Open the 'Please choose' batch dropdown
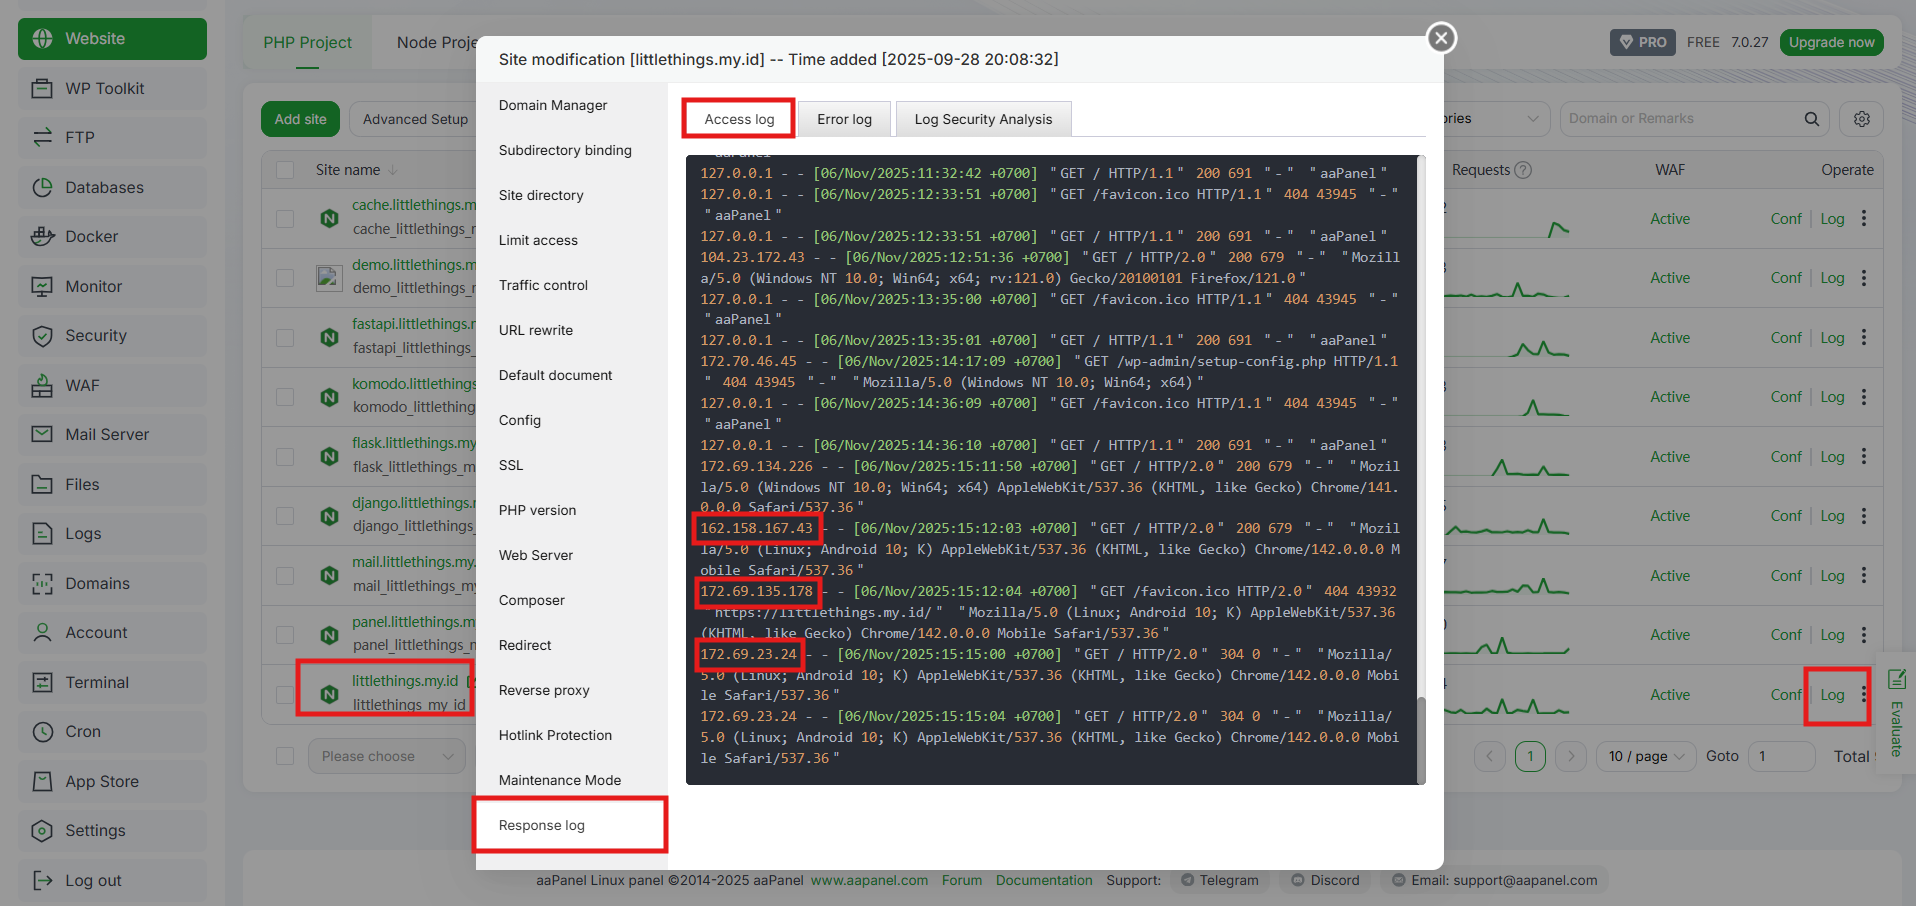The height and width of the screenshot is (906, 1916). pyautogui.click(x=387, y=756)
